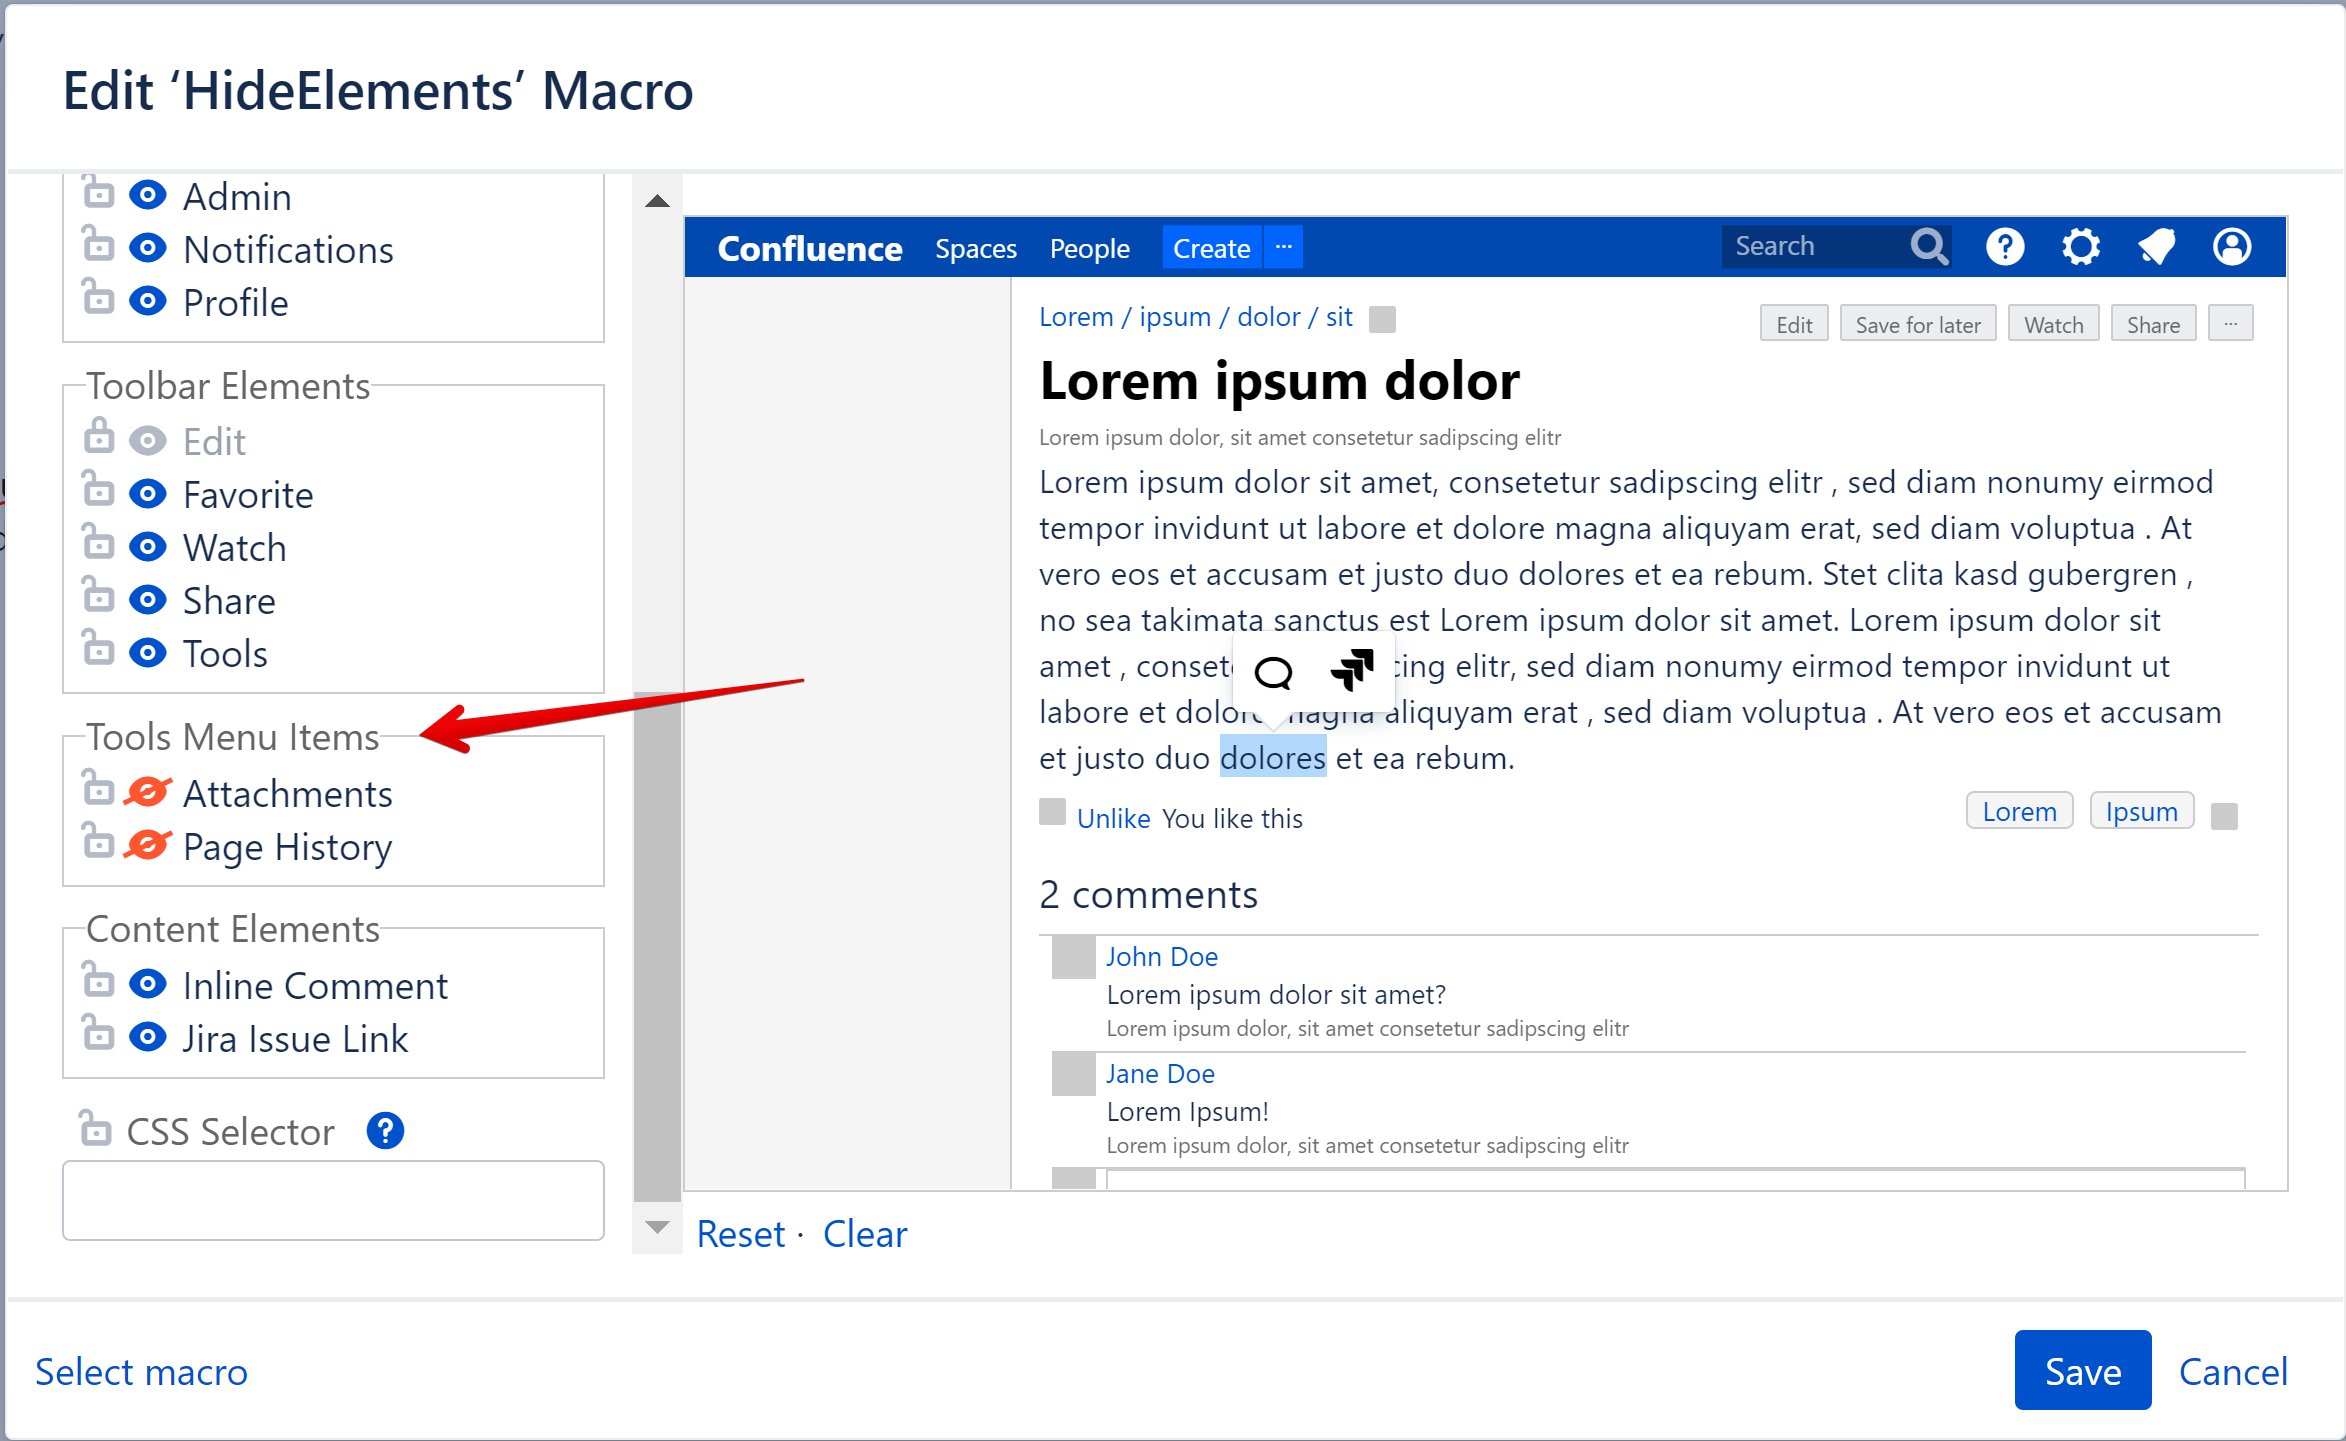
Task: Click the Watch button in preview toolbar
Action: click(x=2053, y=324)
